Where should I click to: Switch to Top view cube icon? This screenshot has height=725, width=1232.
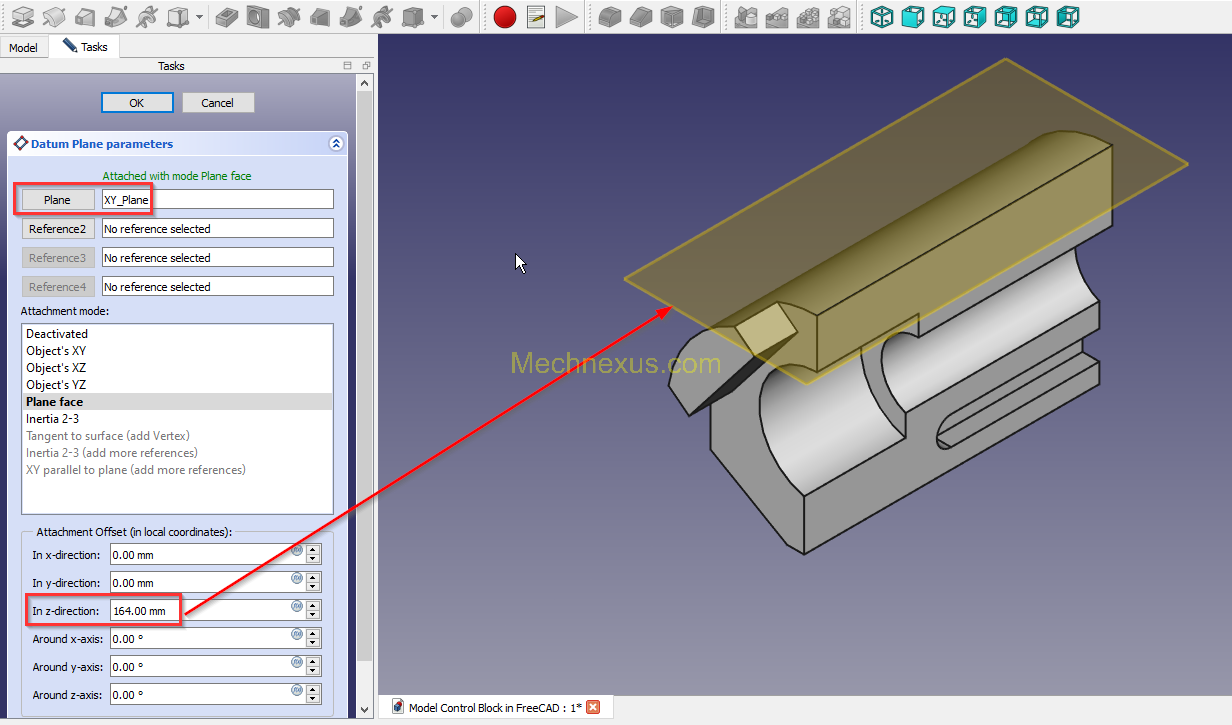pyautogui.click(x=943, y=16)
